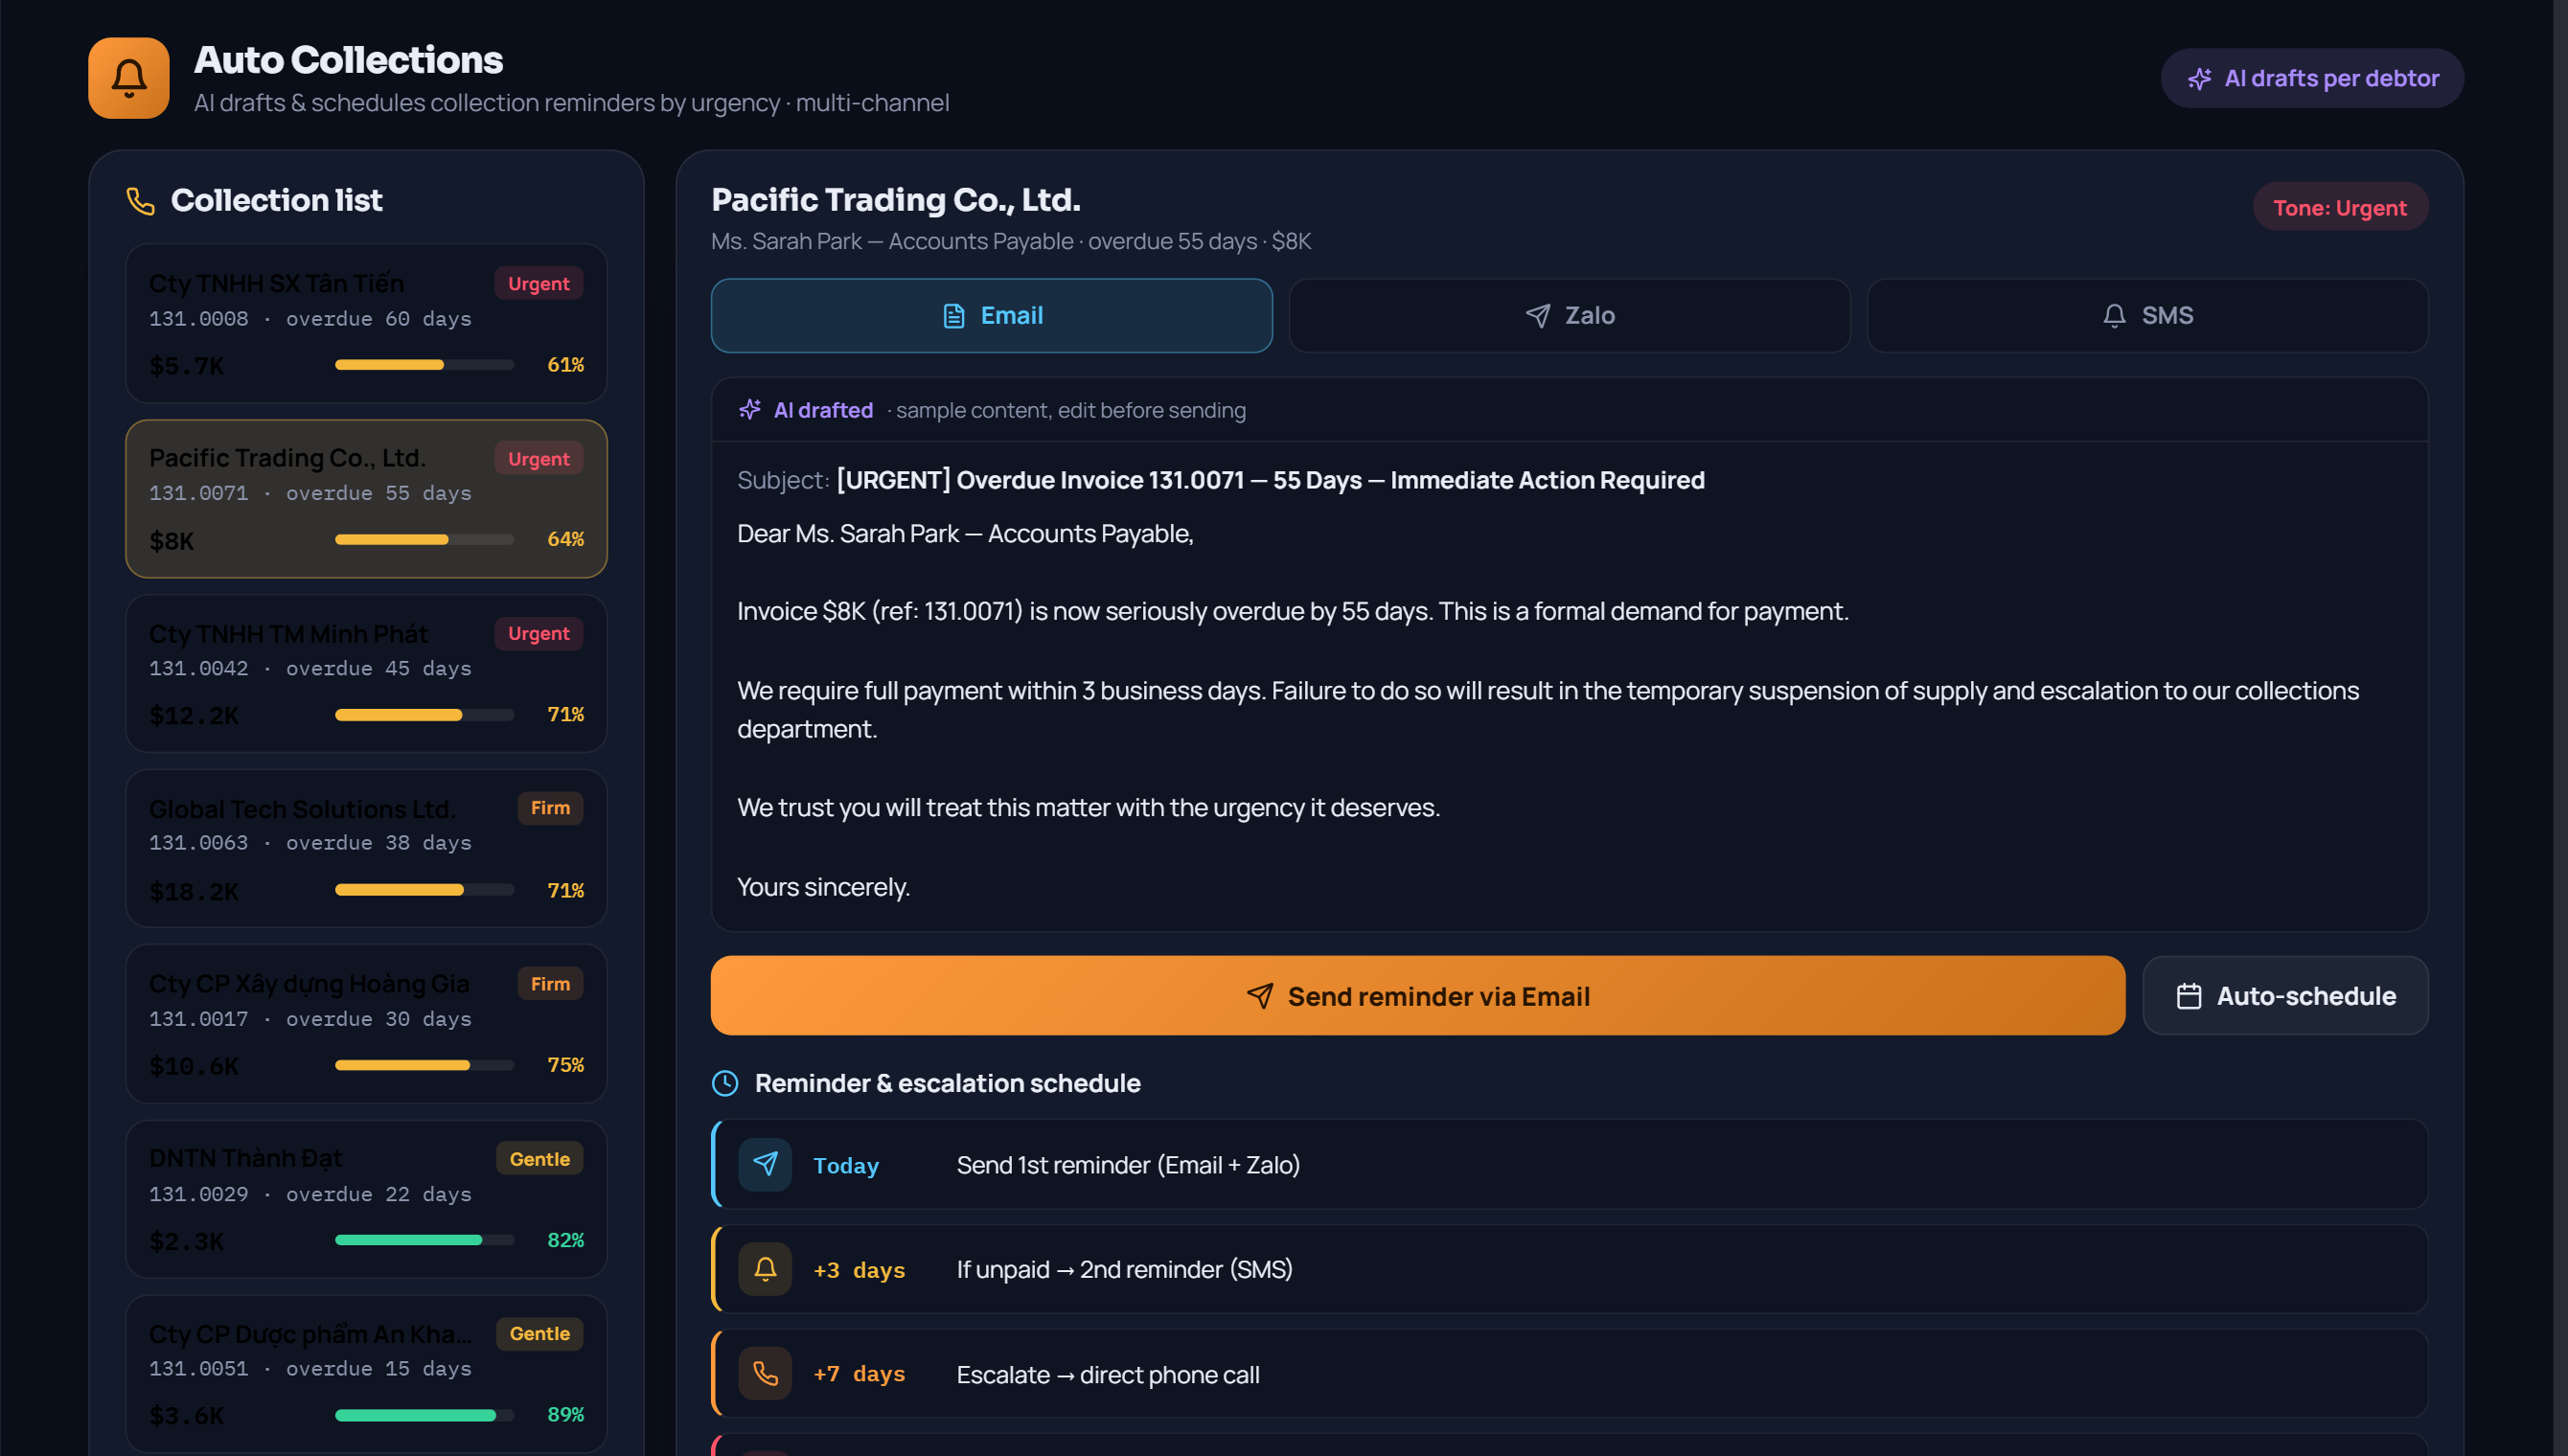Click the '+7 days' schedule label
Viewport: 2568px width, 1456px height.
[x=859, y=1374]
